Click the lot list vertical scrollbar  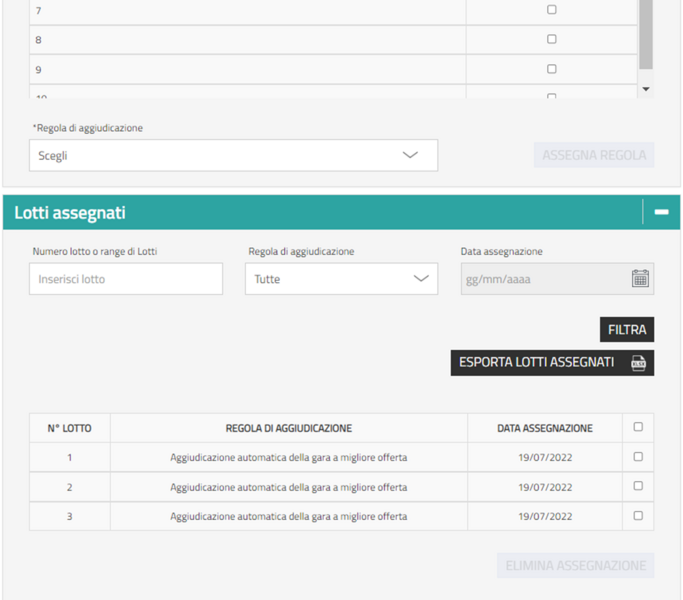point(645,35)
